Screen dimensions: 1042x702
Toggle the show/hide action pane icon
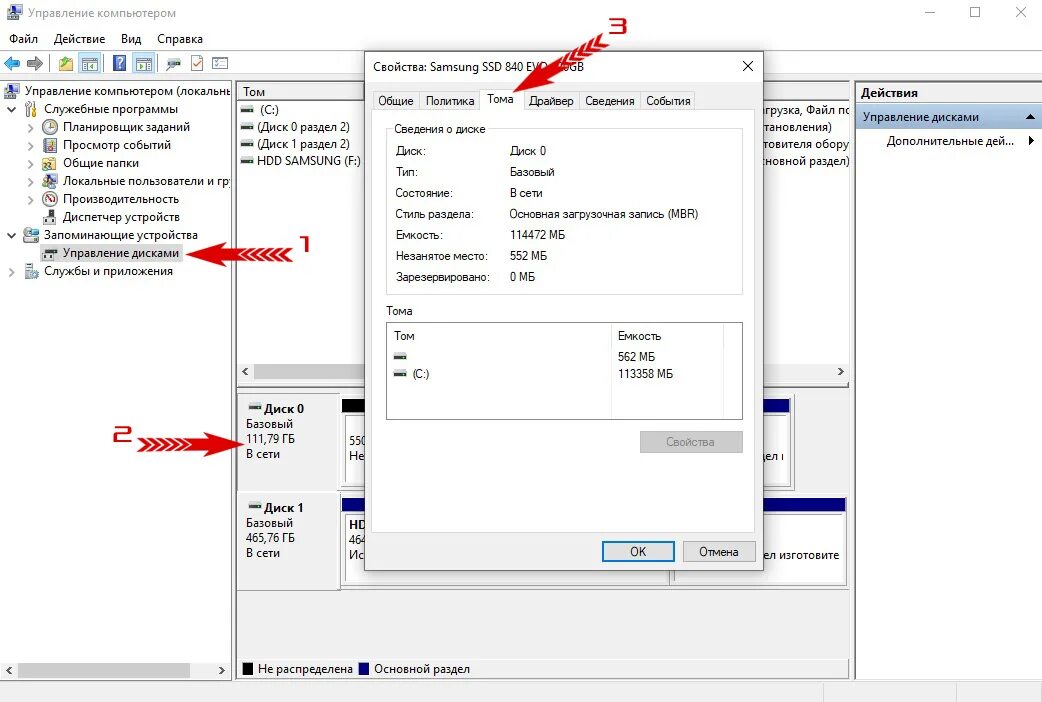tap(144, 64)
